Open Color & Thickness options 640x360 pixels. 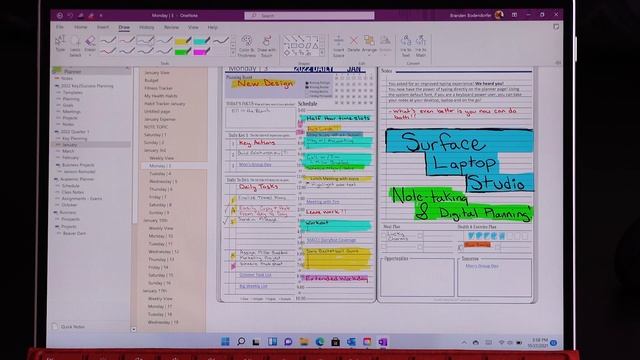point(247,46)
